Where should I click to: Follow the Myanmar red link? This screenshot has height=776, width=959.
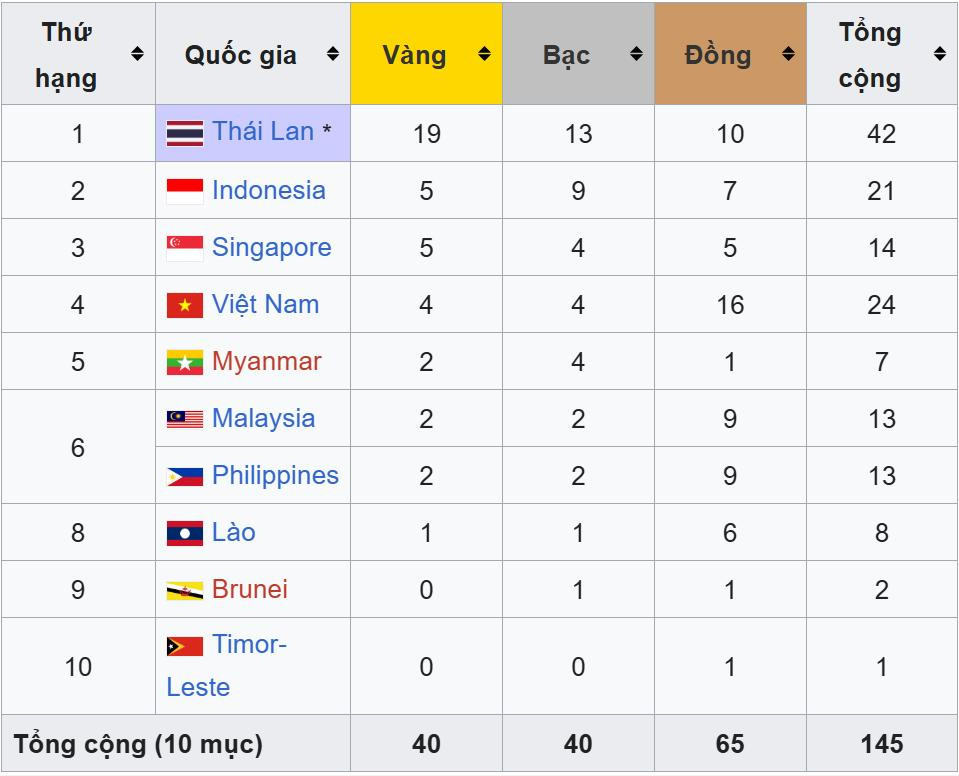[266, 361]
